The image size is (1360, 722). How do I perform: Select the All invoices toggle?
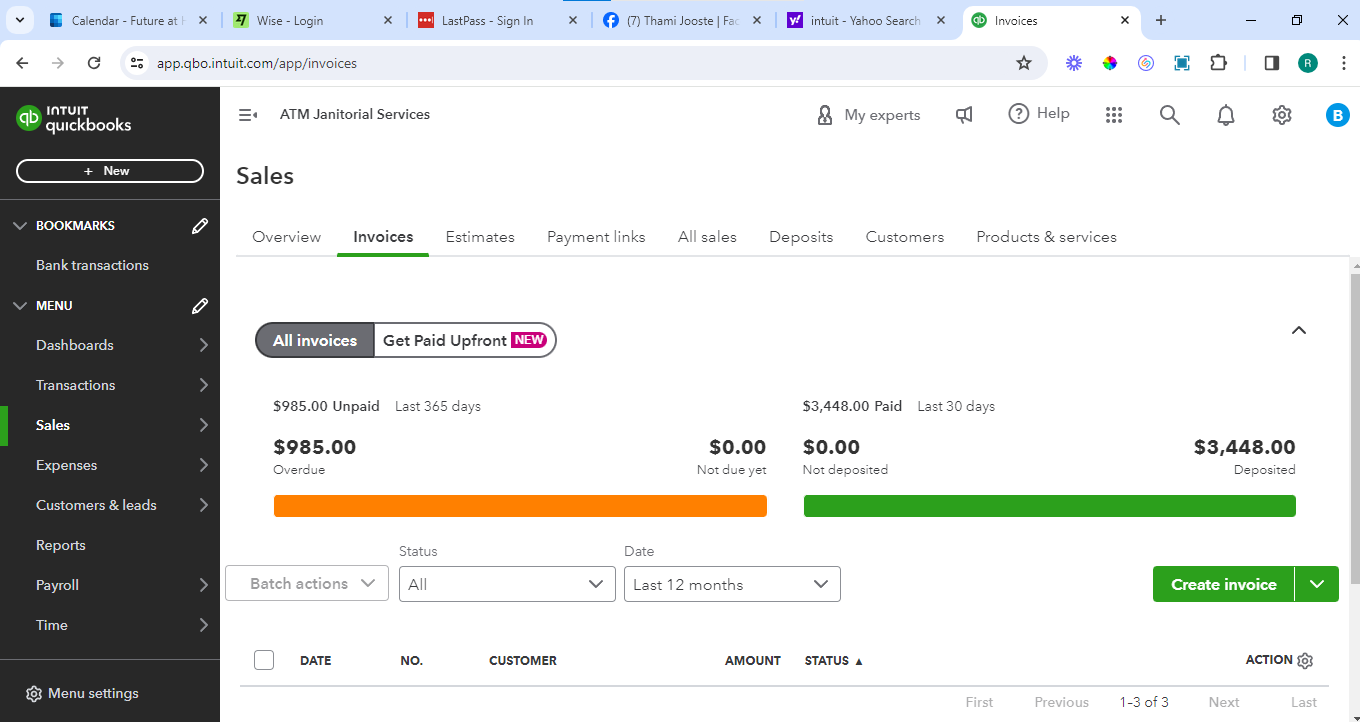pyautogui.click(x=315, y=340)
